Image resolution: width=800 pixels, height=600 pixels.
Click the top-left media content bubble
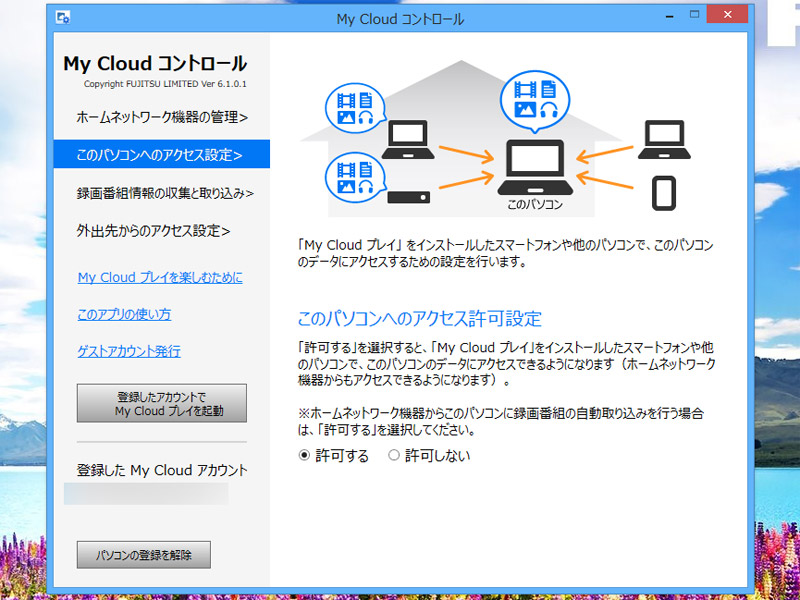click(x=355, y=108)
